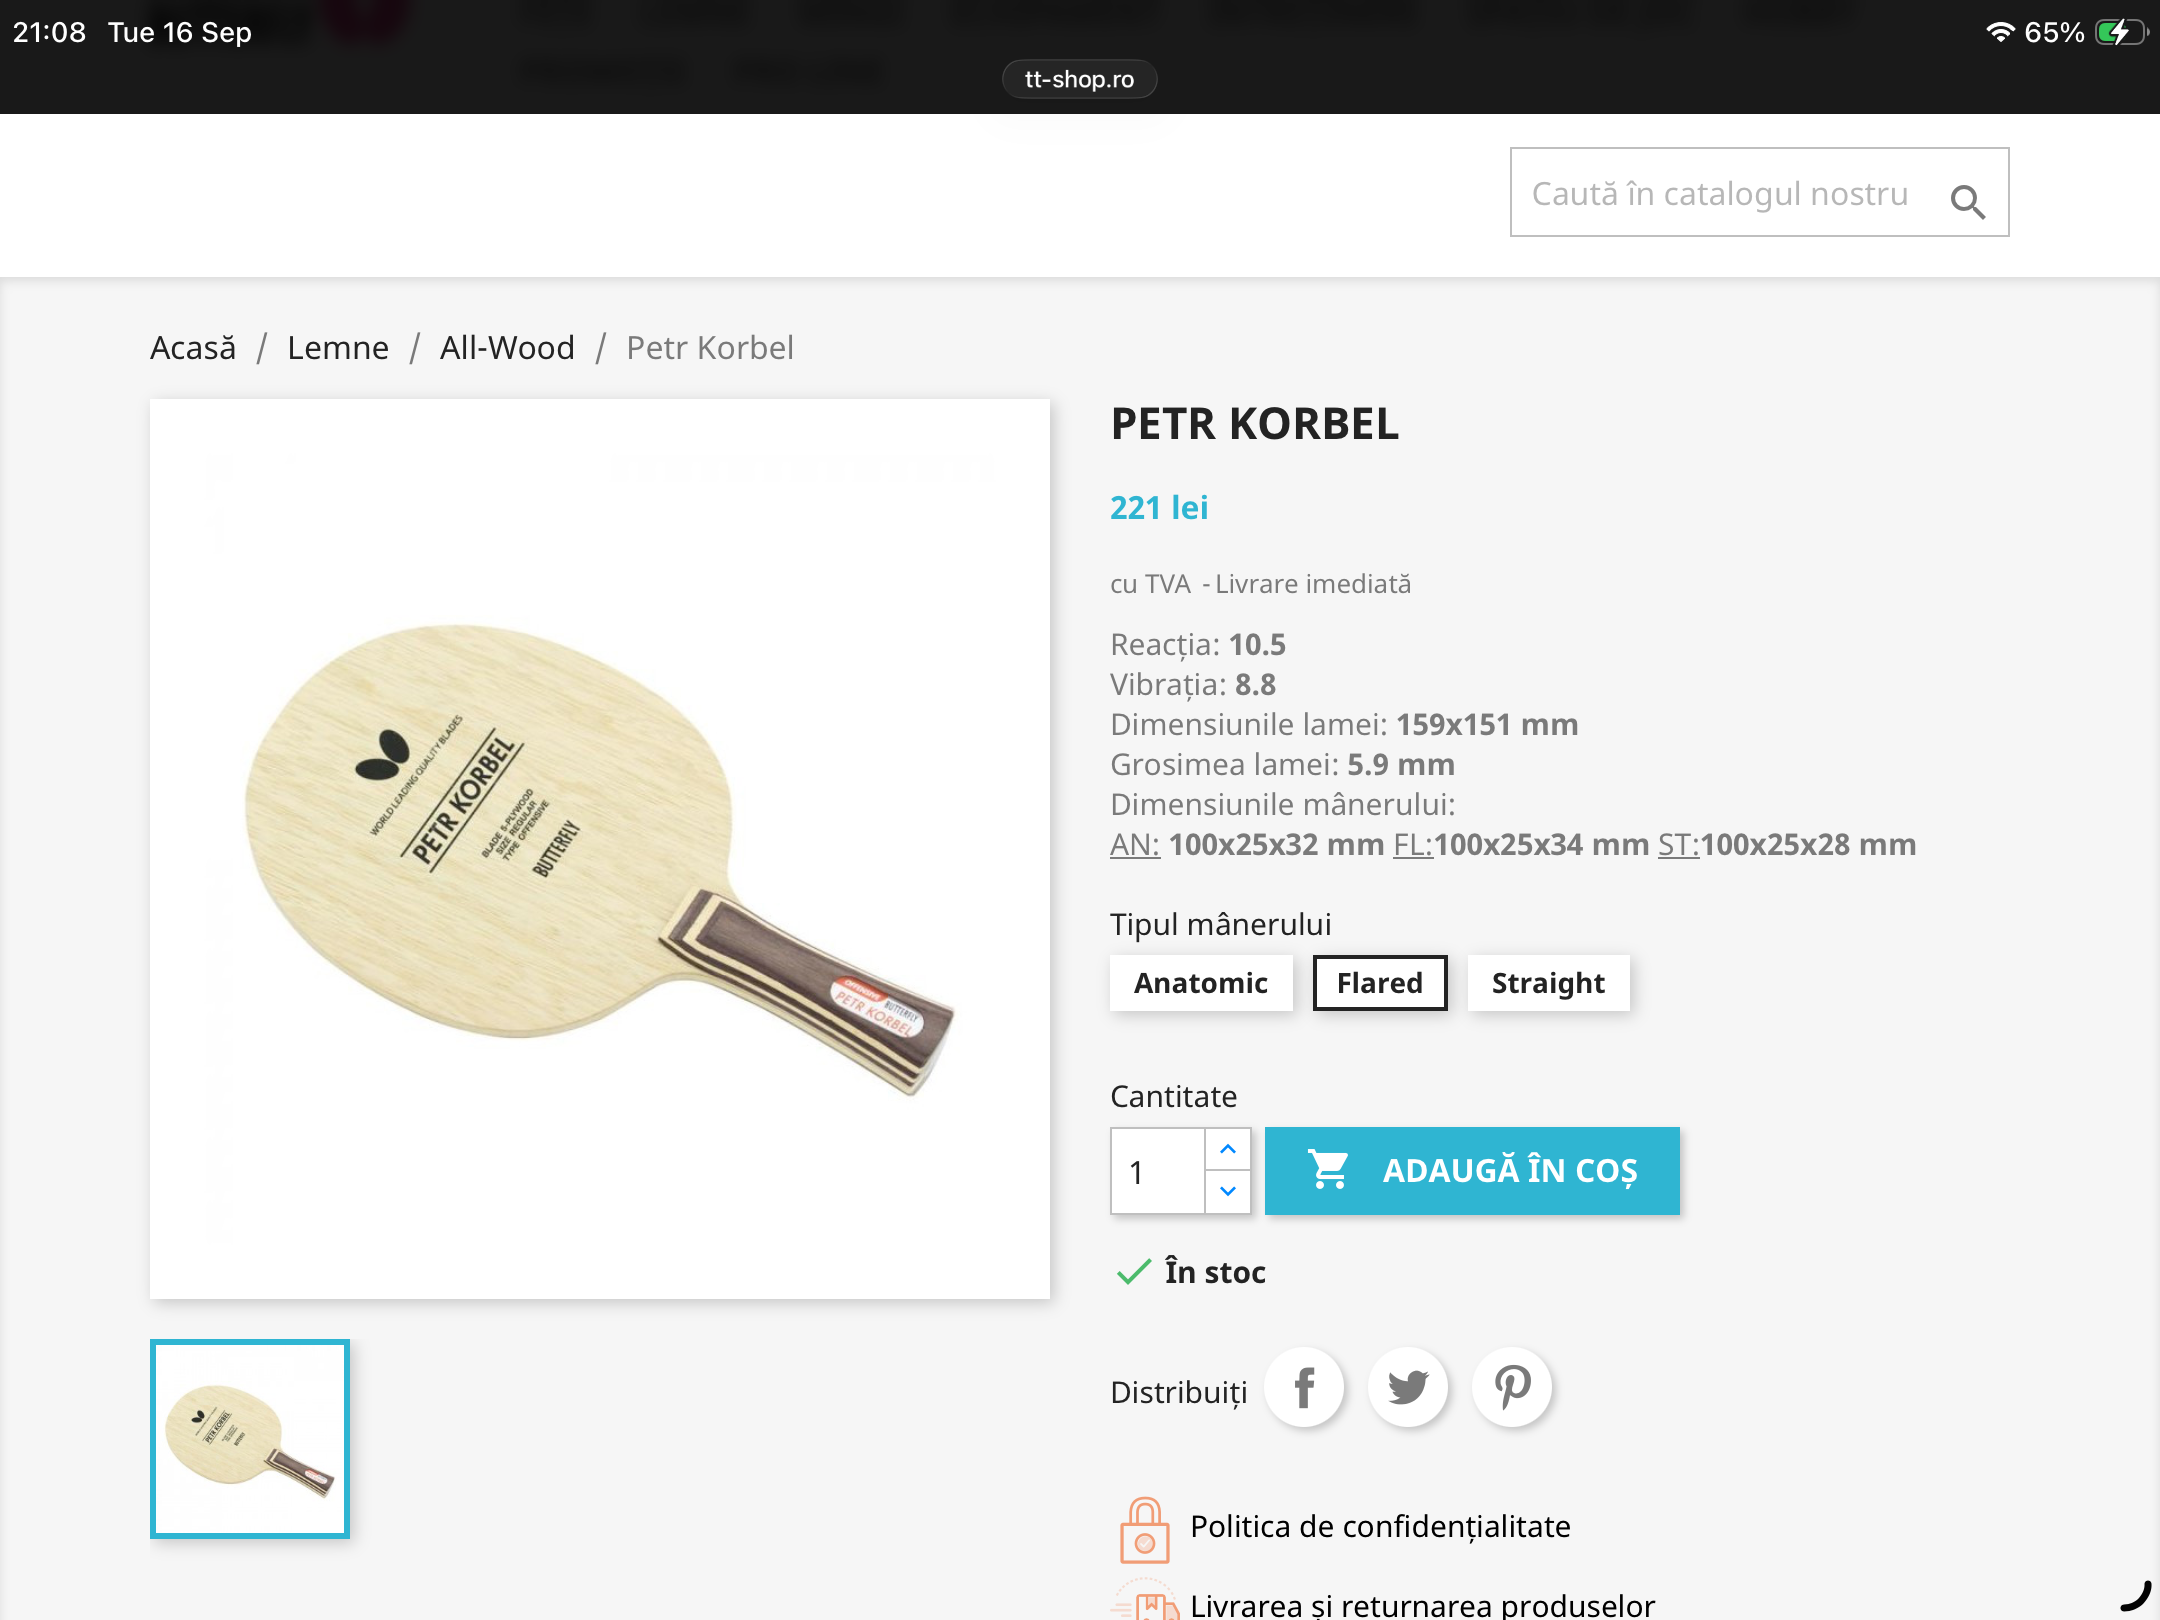Select the Straight handle type
Image resolution: width=2160 pixels, height=1620 pixels.
pyautogui.click(x=1548, y=983)
